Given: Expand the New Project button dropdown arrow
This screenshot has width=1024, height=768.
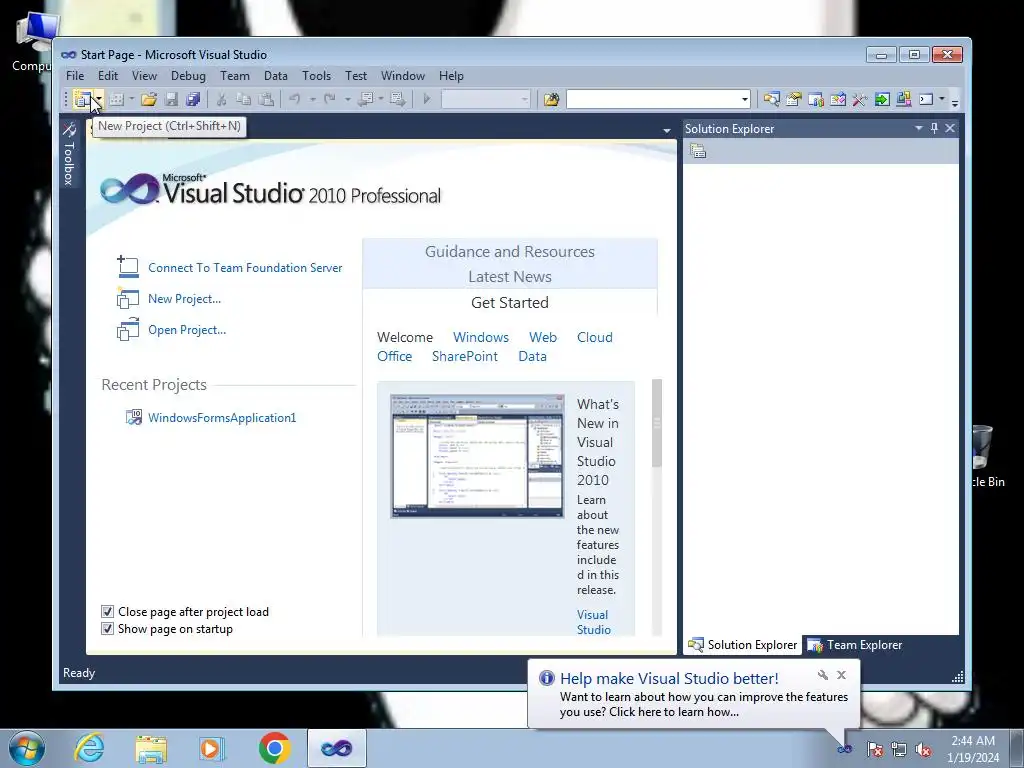Looking at the screenshot, I should coord(97,99).
